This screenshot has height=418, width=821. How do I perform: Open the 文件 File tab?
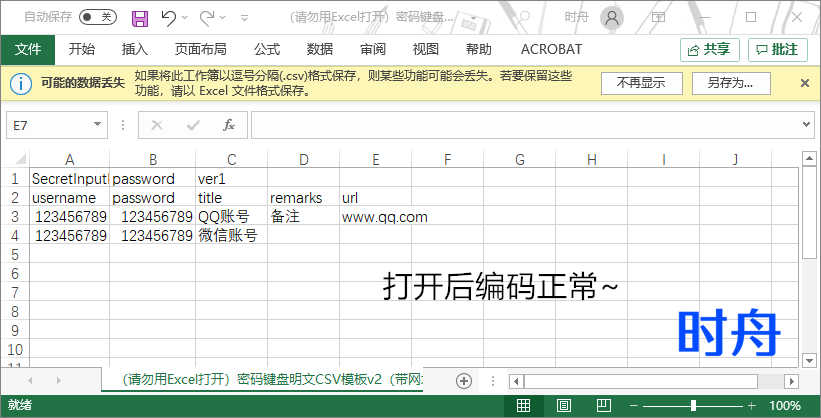[28, 49]
